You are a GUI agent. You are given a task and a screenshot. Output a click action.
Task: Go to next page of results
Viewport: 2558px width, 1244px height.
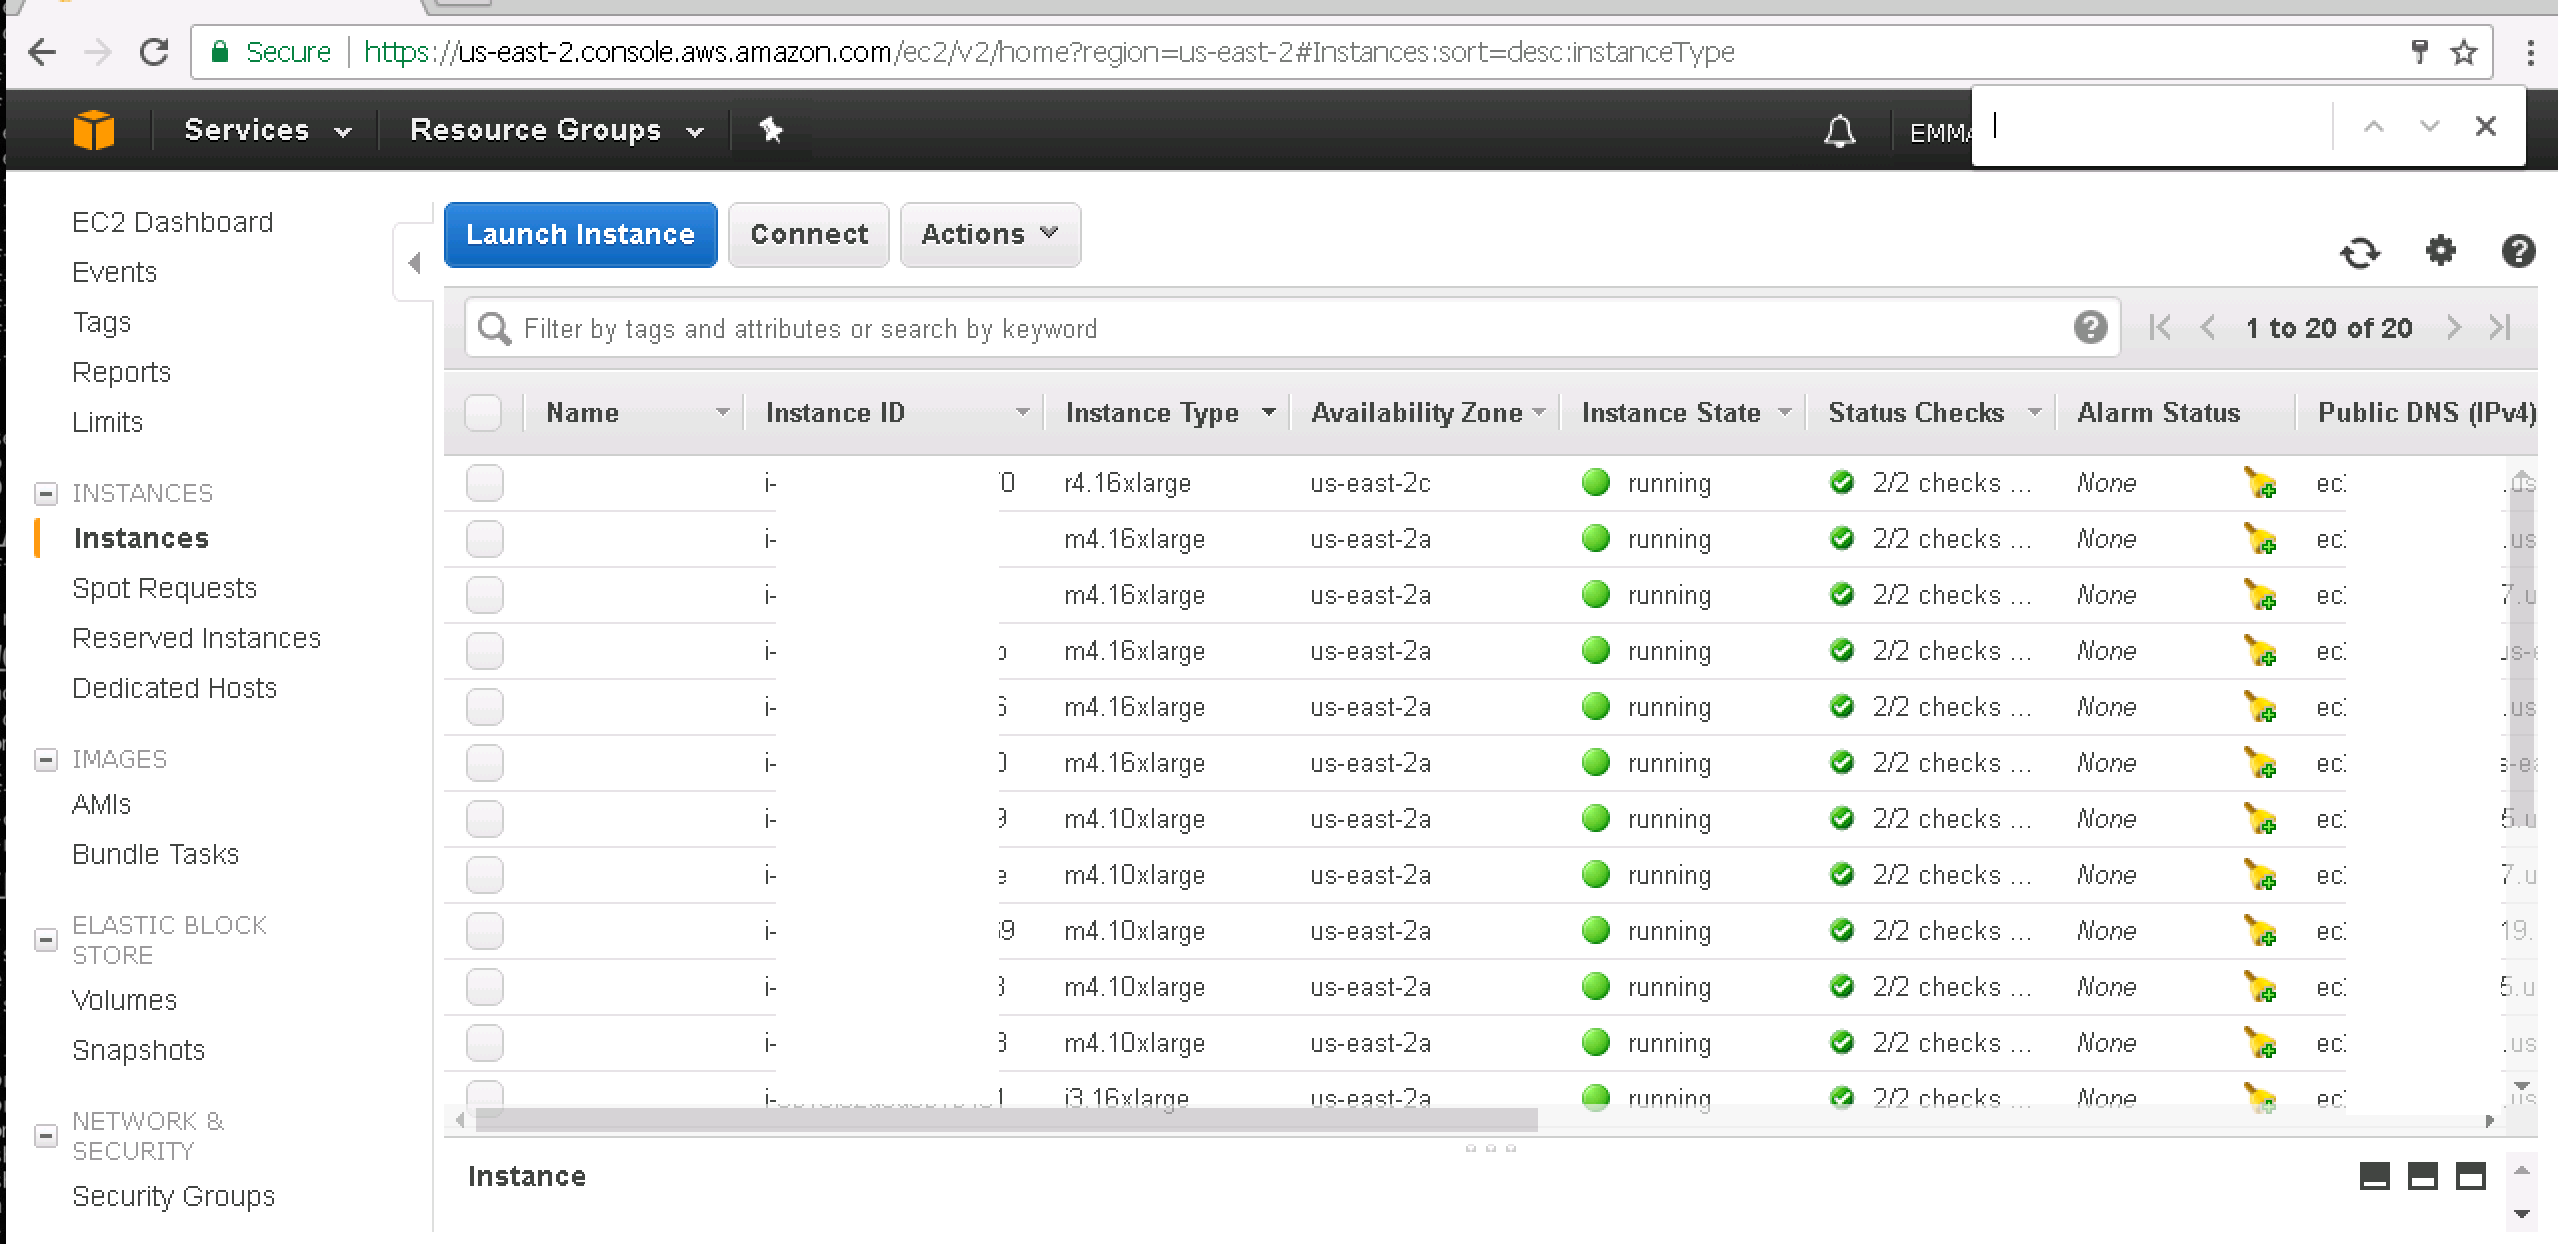2453,327
